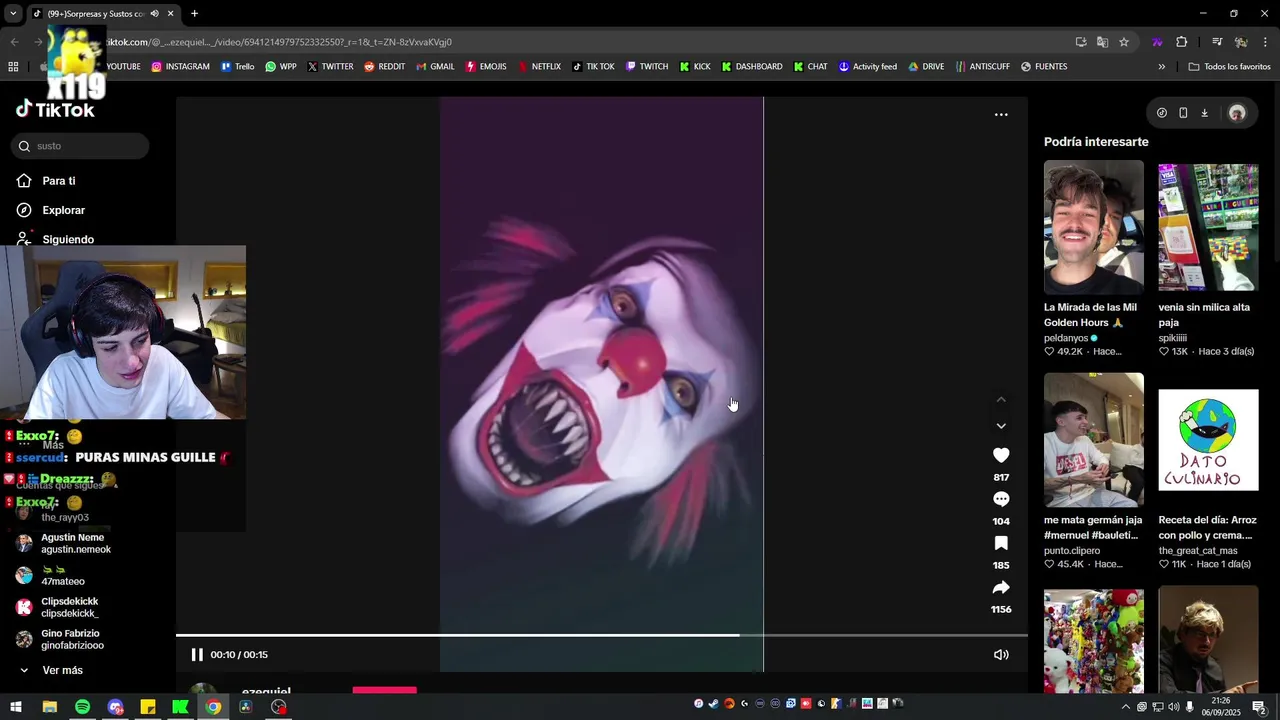This screenshot has height=720, width=1280.
Task: Click the video progress bar
Action: coord(601,635)
